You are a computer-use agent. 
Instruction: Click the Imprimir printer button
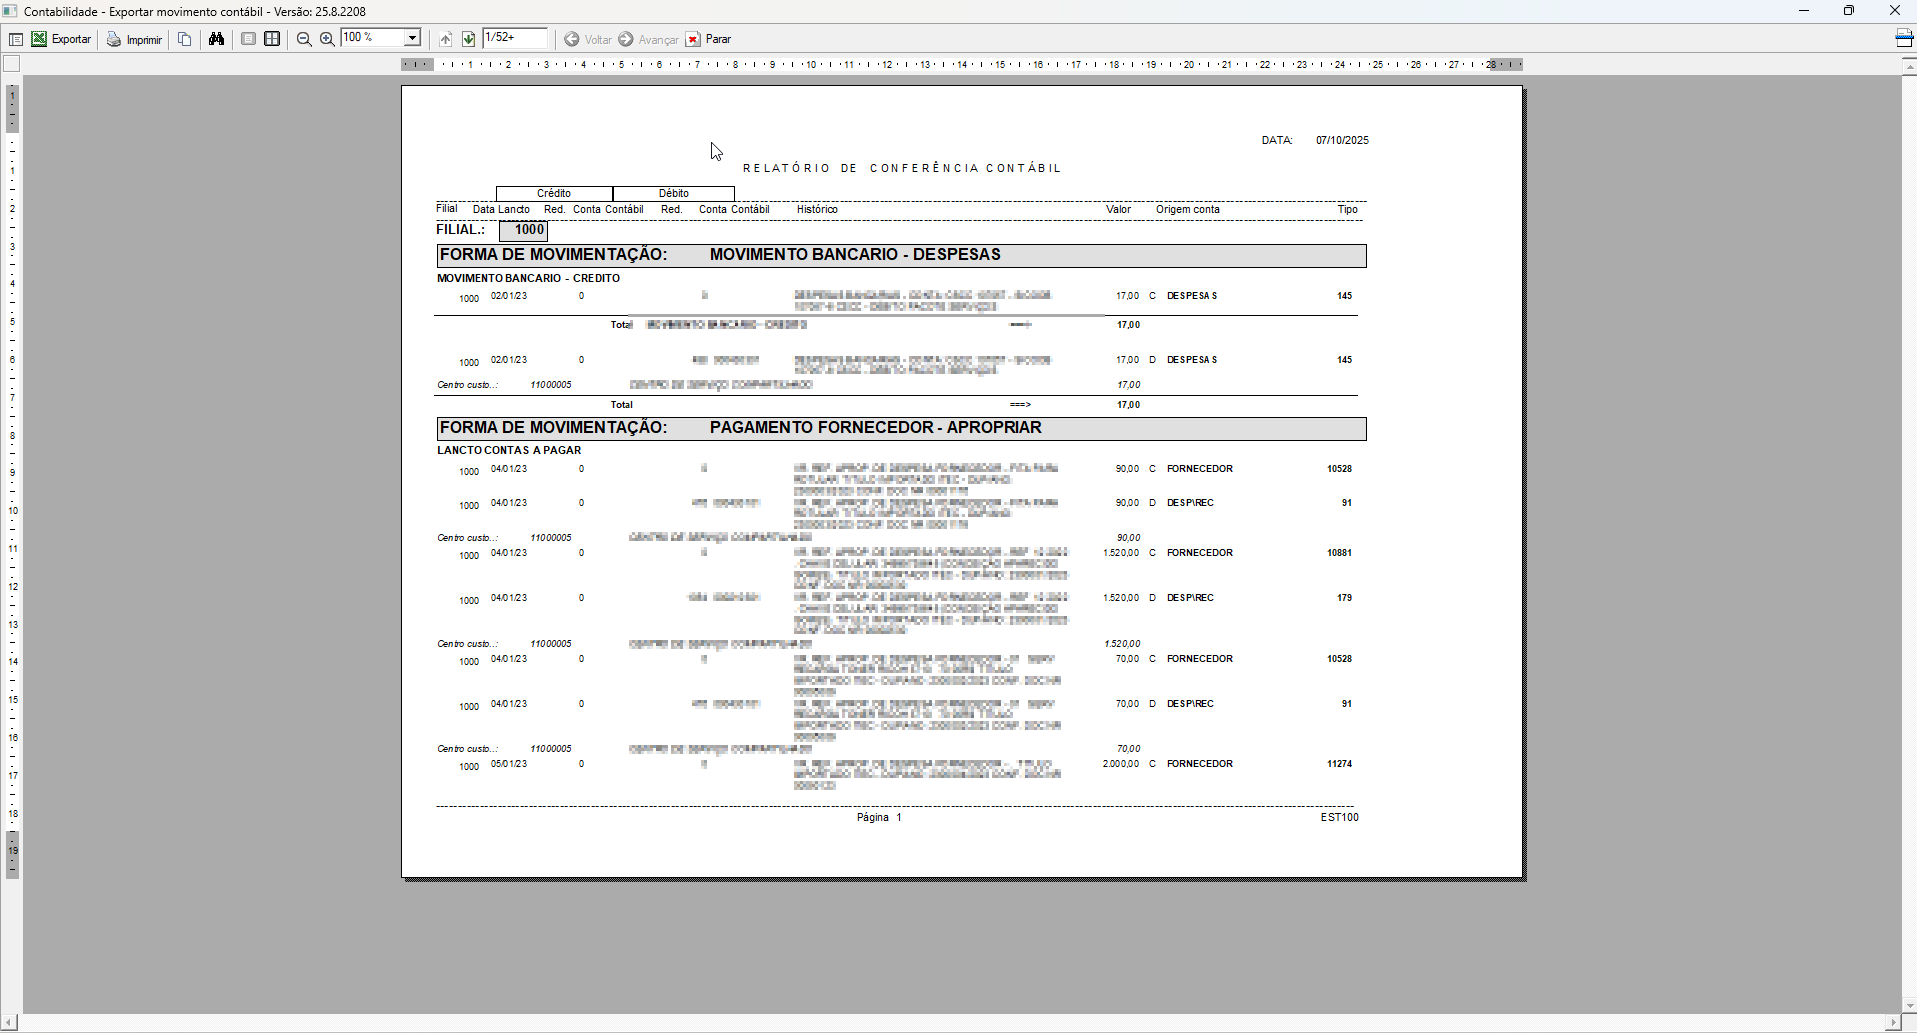tap(134, 39)
